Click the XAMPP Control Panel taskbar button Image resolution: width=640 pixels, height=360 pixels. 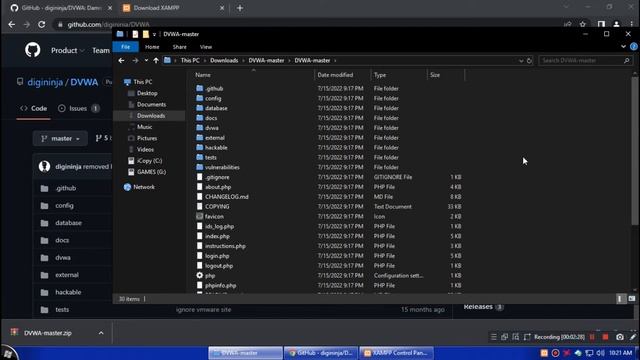[x=397, y=353]
